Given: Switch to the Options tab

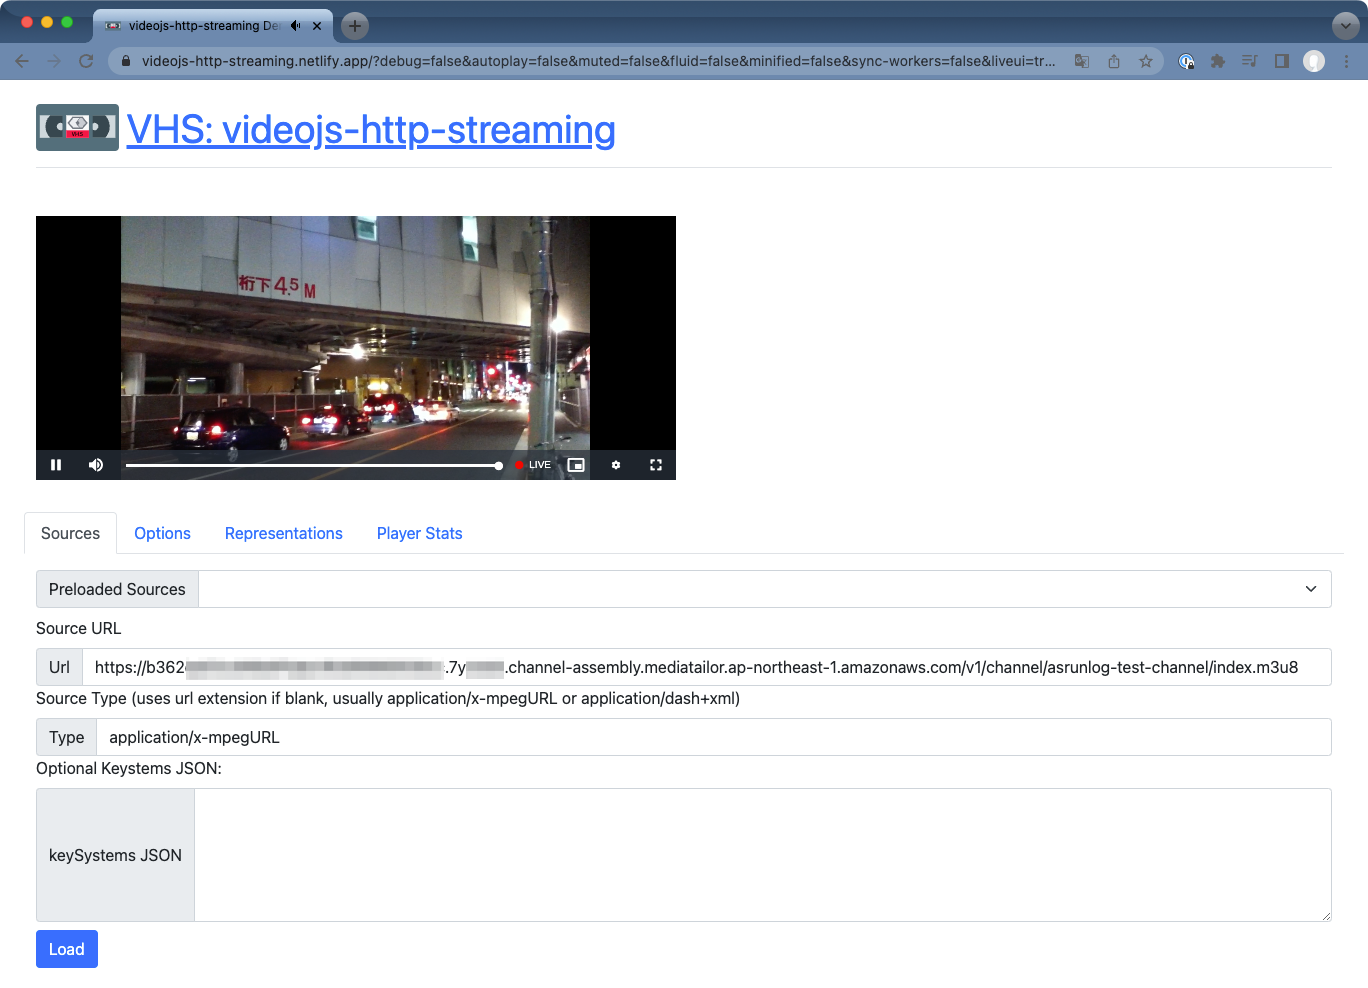Looking at the screenshot, I should [x=162, y=534].
